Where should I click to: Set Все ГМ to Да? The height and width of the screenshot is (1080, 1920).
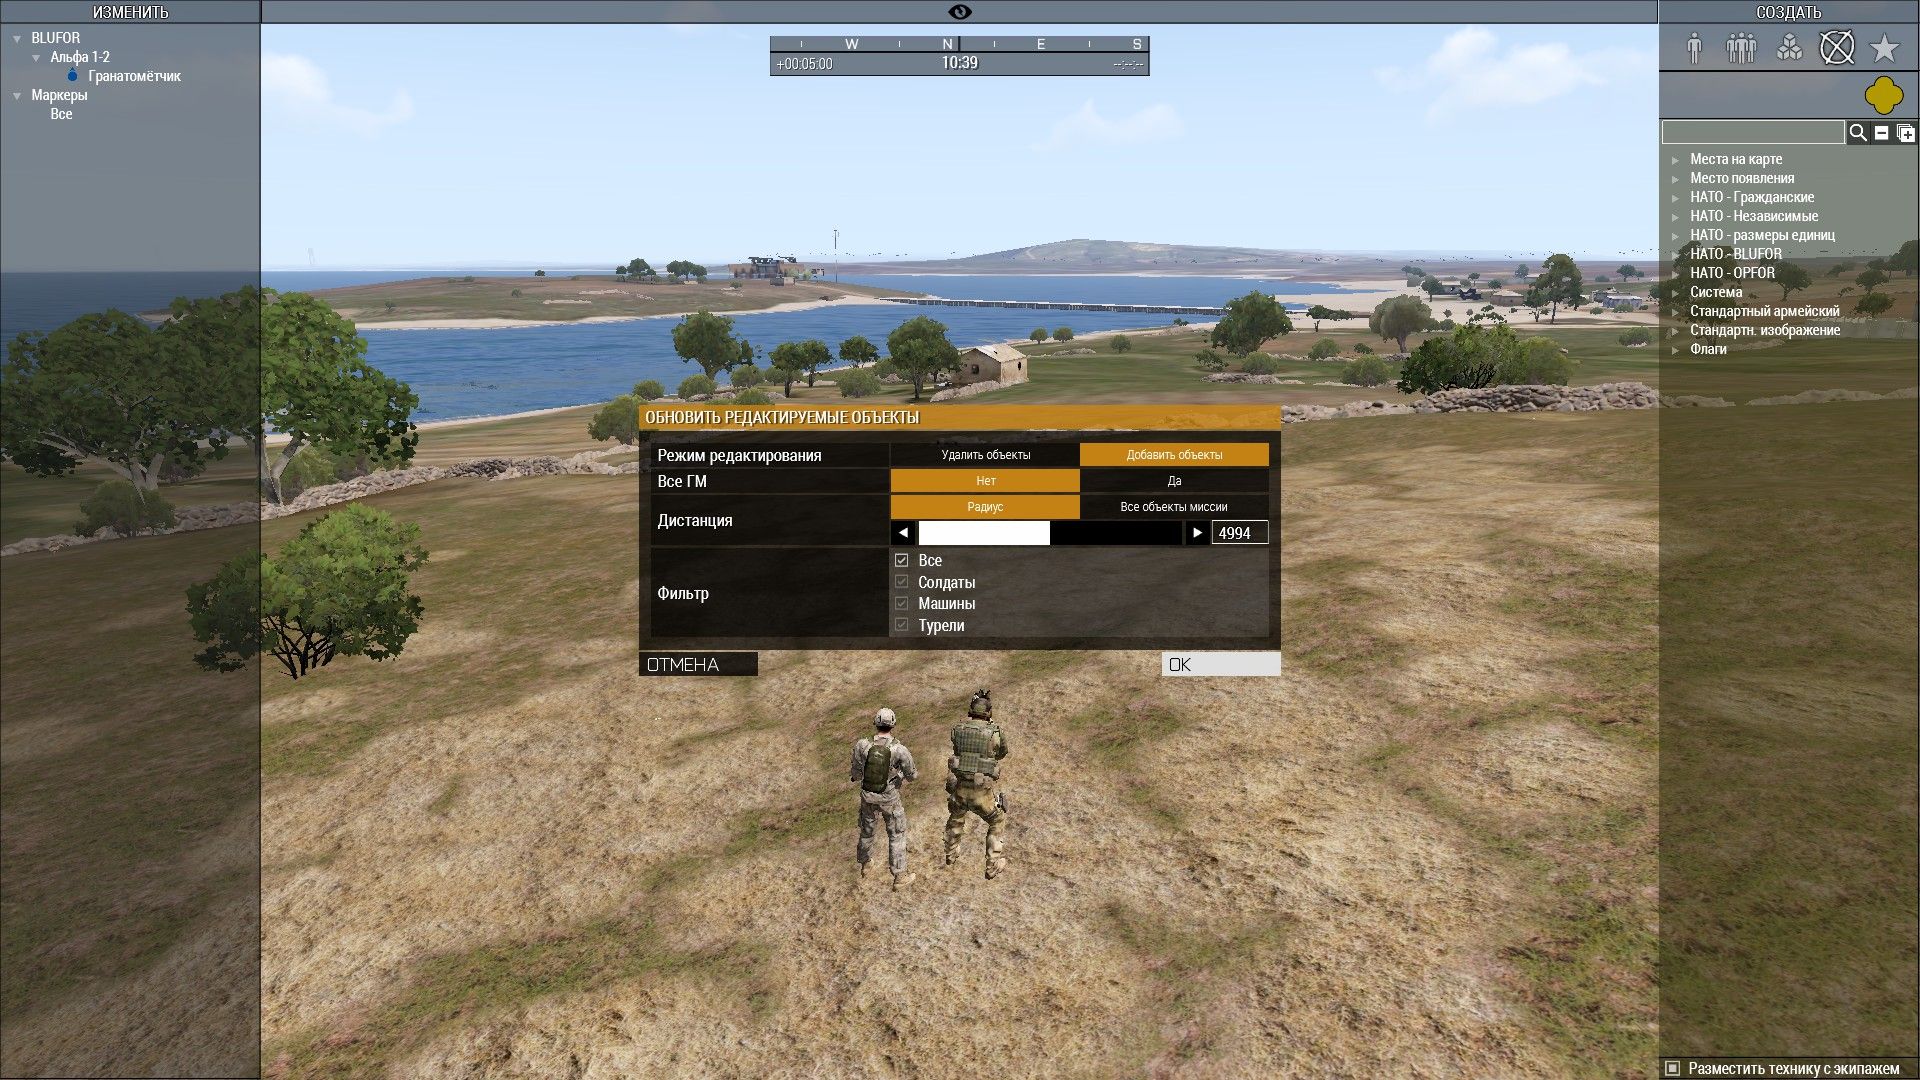click(x=1175, y=481)
